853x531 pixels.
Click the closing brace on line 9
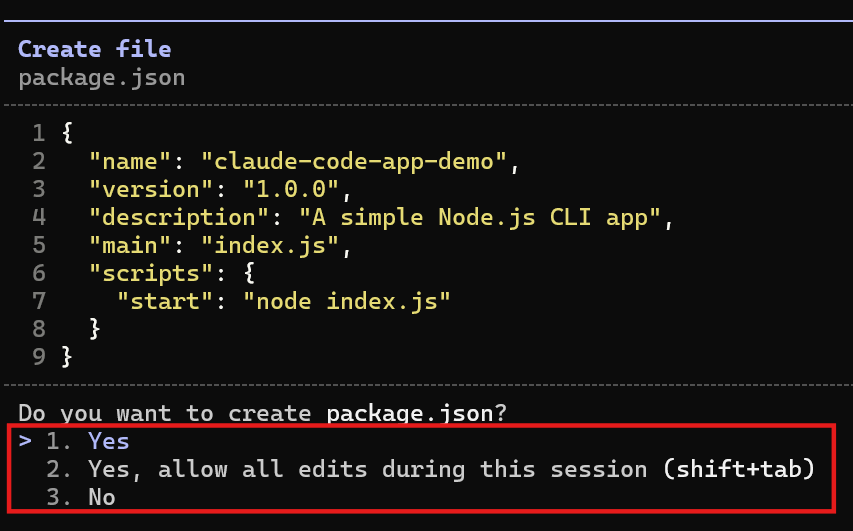tap(67, 357)
